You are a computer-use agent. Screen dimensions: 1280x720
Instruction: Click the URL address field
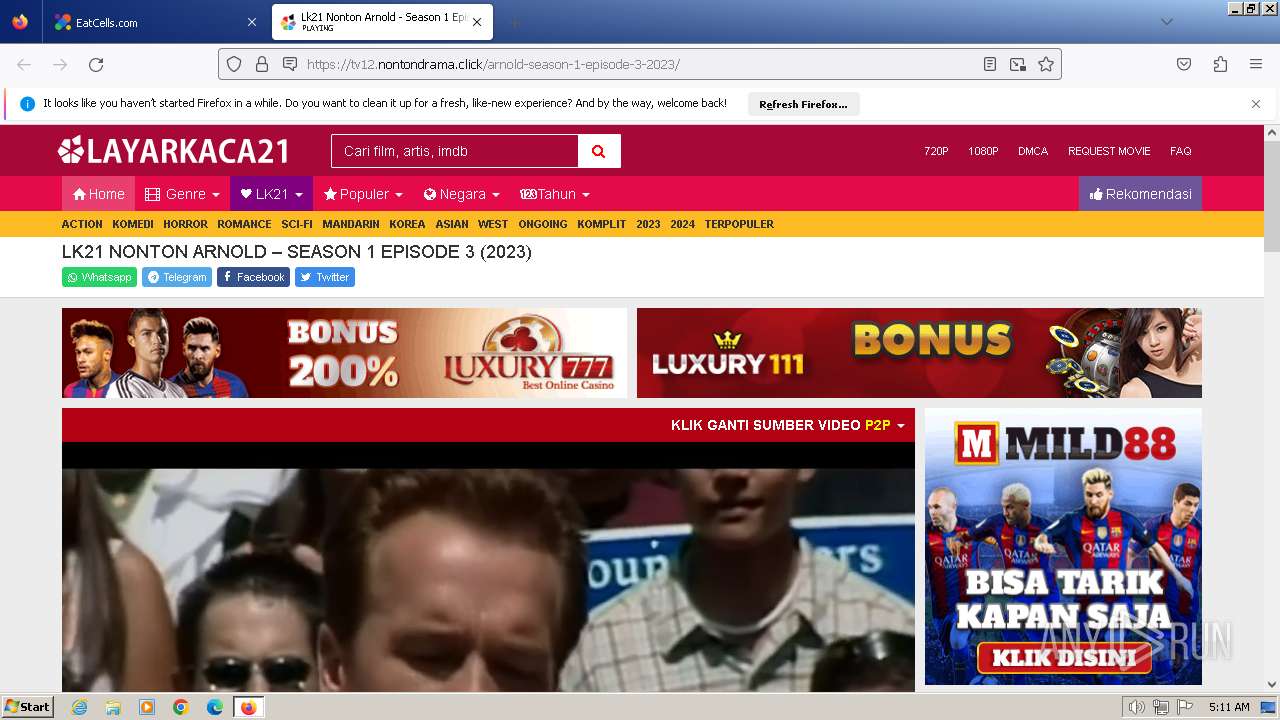640,64
